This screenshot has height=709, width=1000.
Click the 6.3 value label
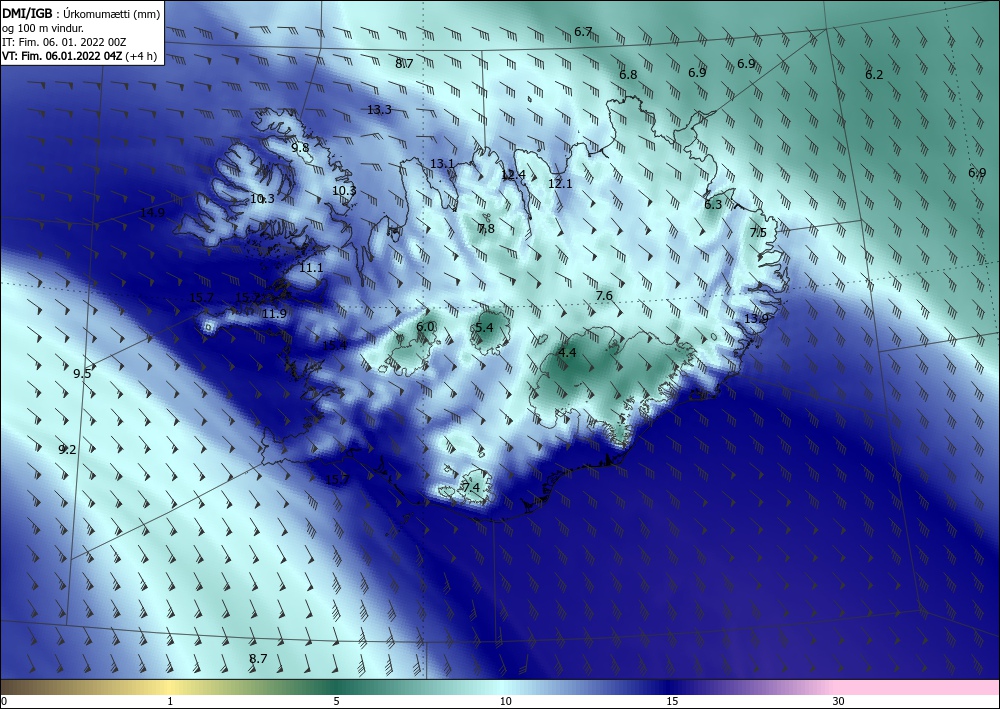pos(713,205)
